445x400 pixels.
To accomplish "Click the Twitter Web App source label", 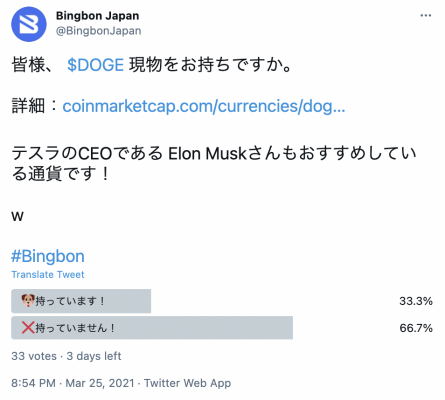I will point(187,383).
